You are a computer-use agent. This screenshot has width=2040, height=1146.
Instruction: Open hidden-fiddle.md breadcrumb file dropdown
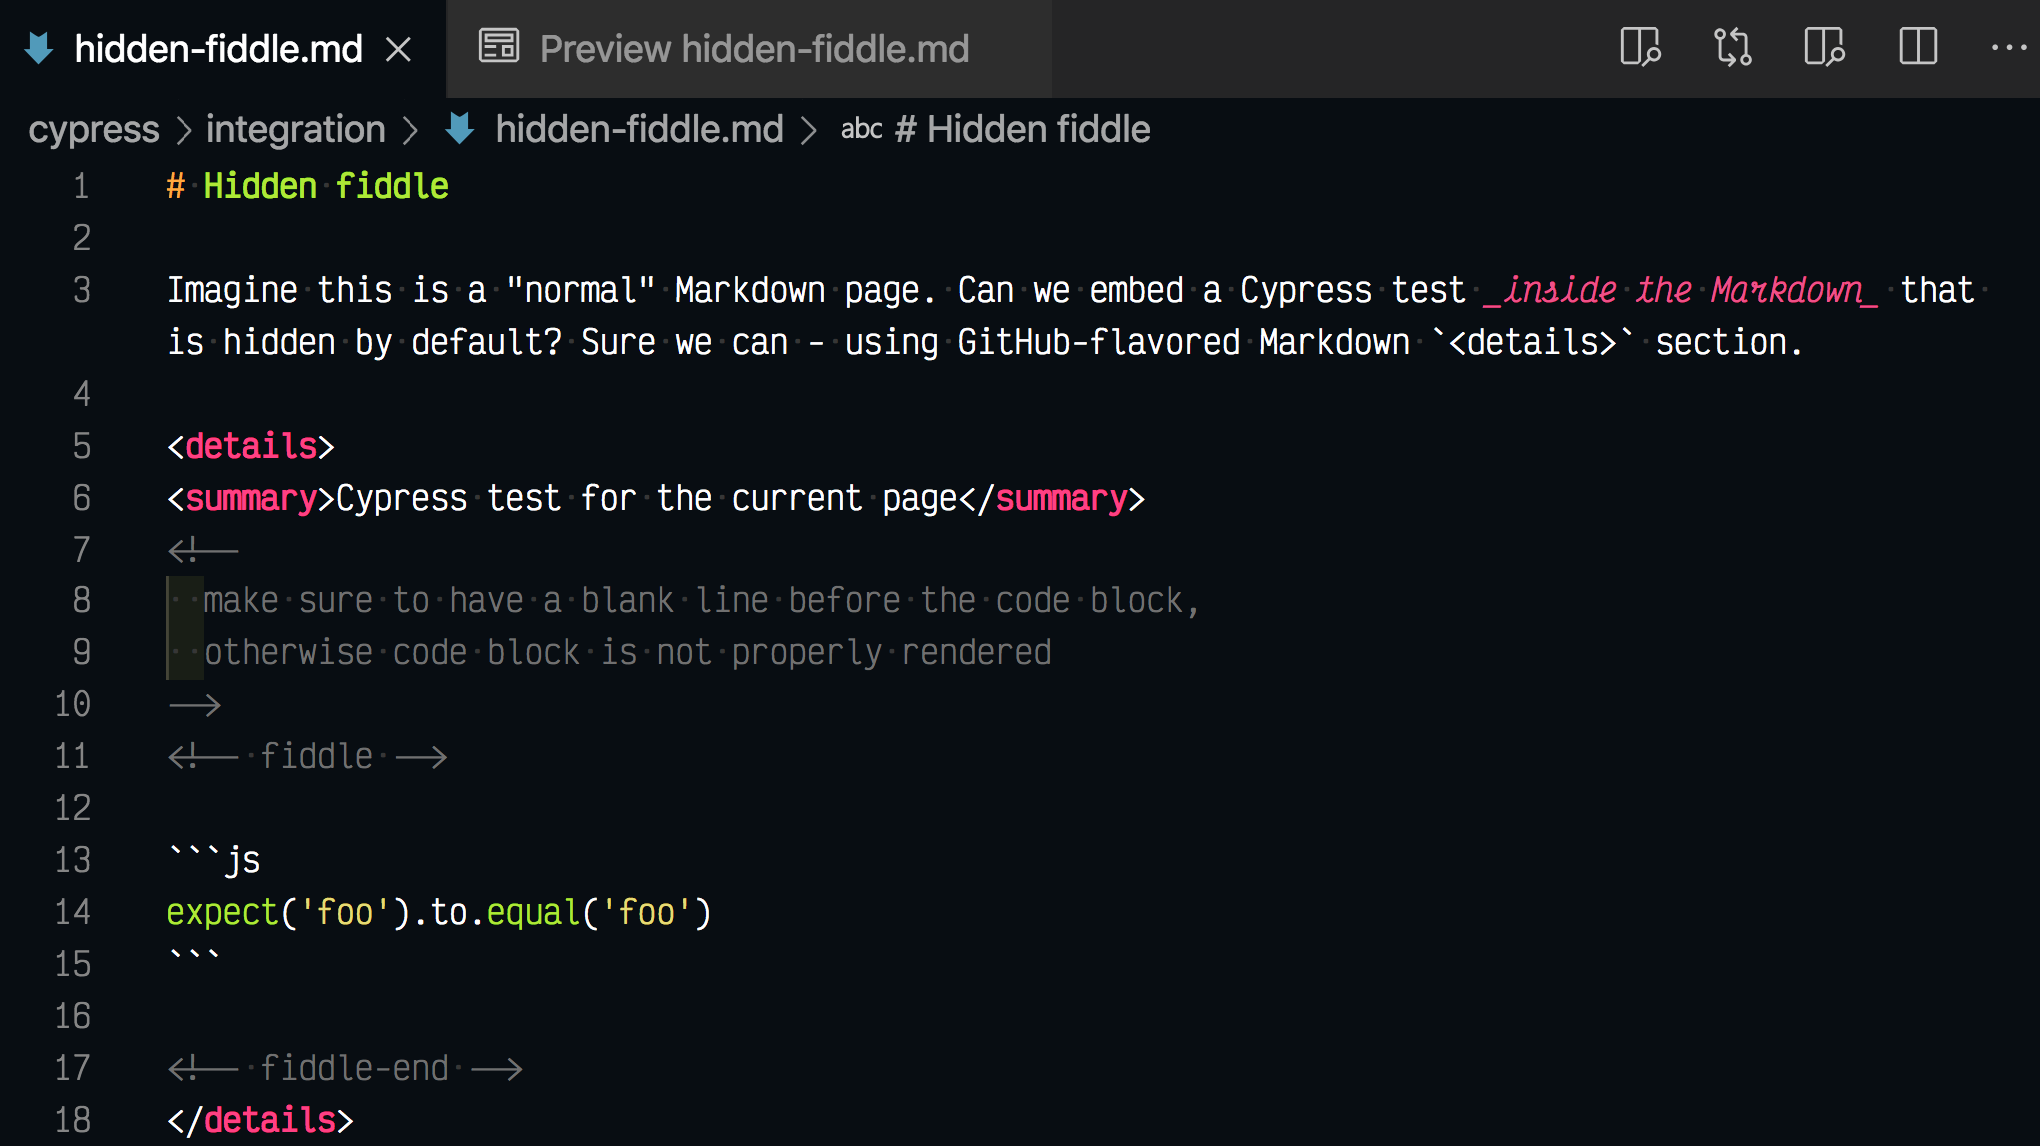pyautogui.click(x=638, y=129)
